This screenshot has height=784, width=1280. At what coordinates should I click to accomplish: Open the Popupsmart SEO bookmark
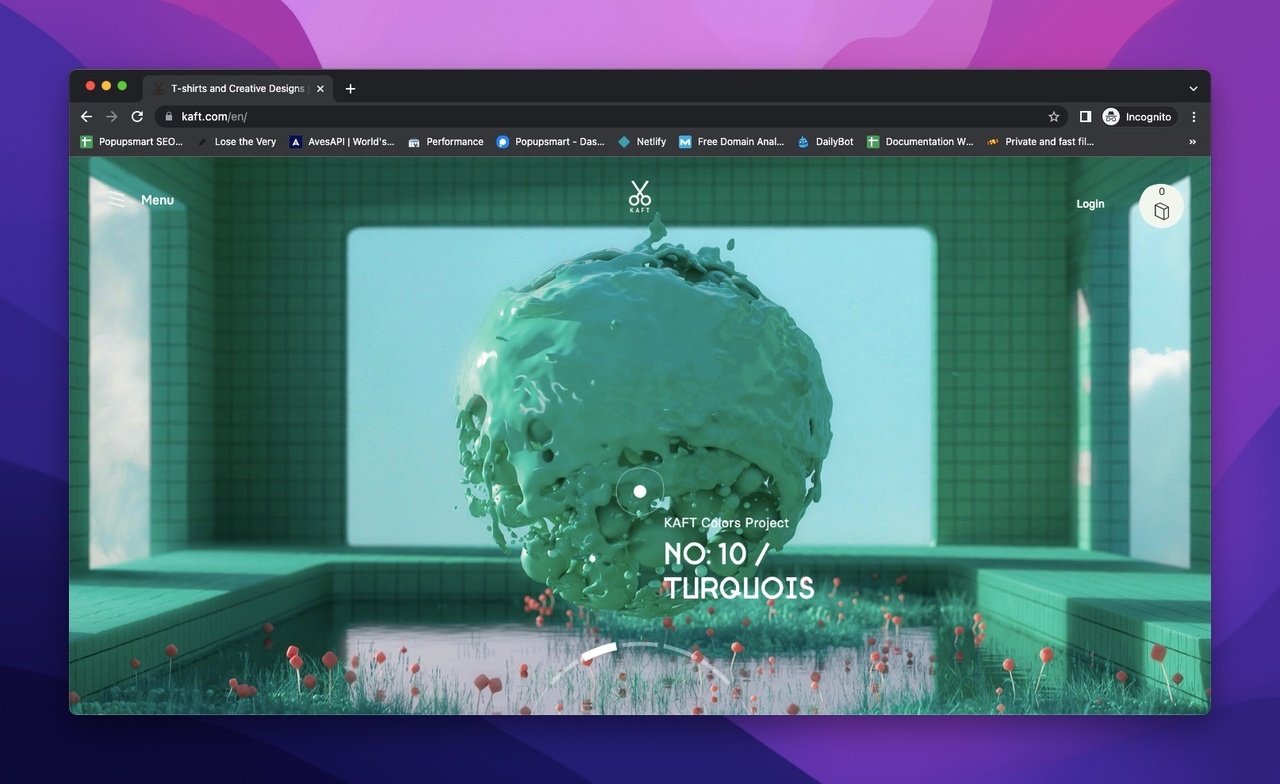point(132,142)
